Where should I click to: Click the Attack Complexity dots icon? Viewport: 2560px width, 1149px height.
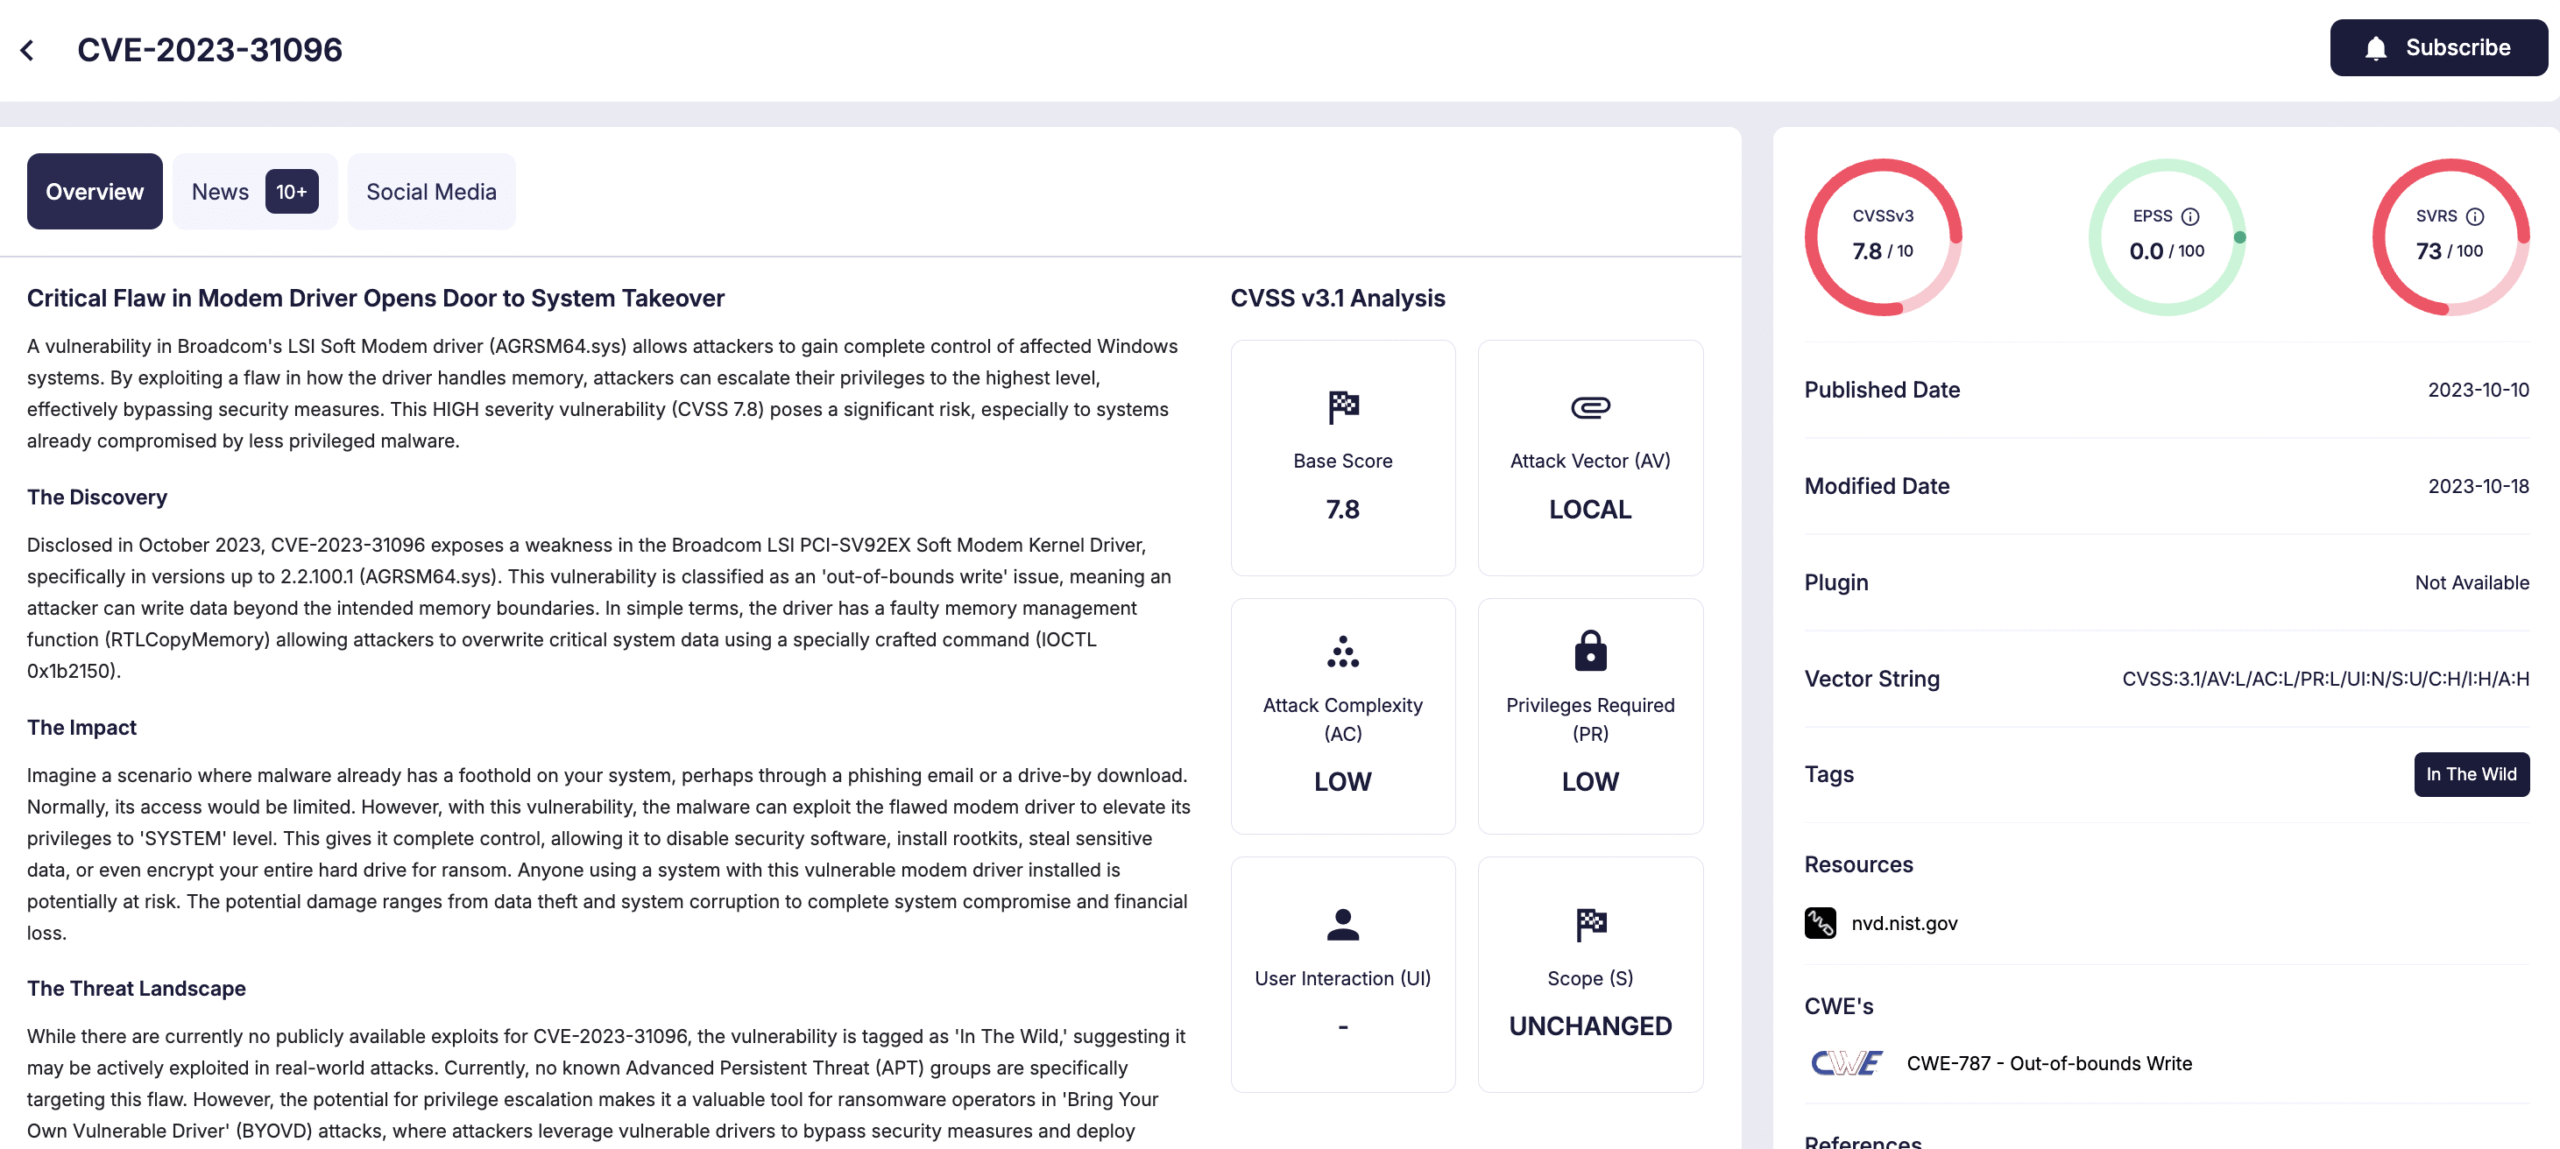(x=1343, y=651)
